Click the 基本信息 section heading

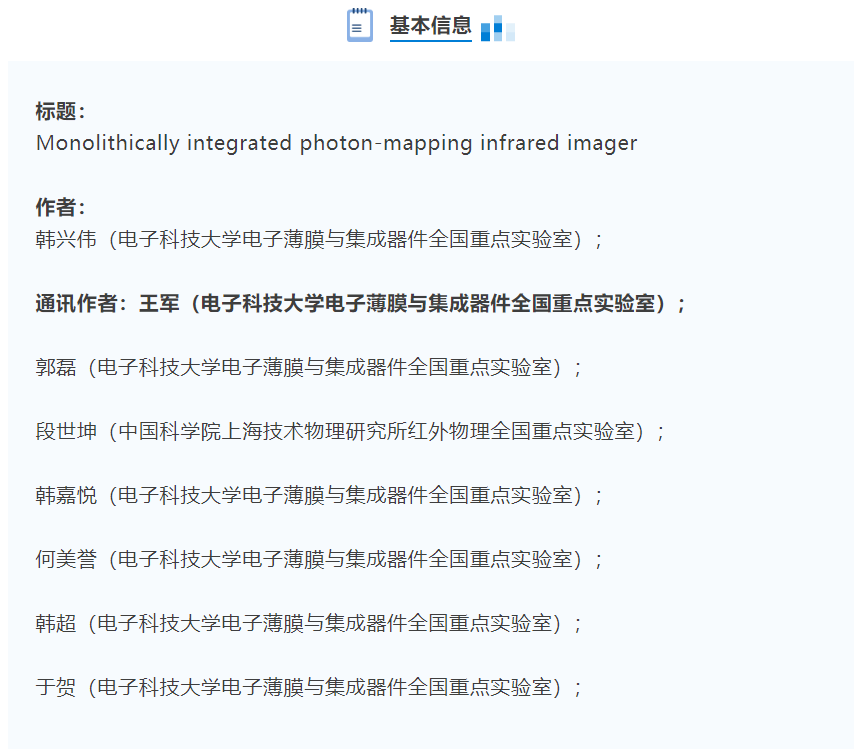pos(430,25)
